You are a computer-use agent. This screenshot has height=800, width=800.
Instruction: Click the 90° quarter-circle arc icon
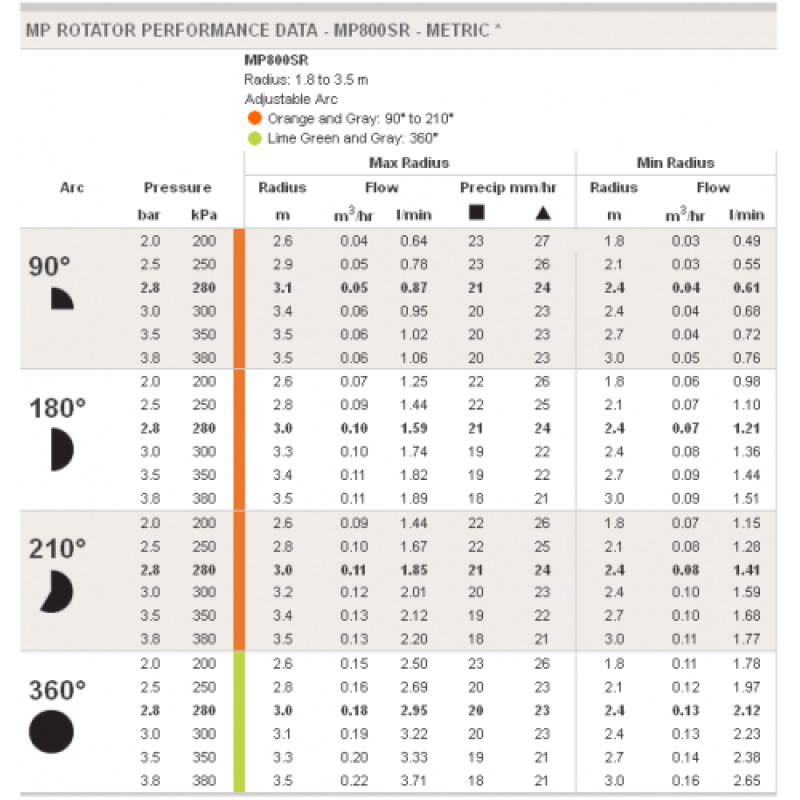click(62, 297)
